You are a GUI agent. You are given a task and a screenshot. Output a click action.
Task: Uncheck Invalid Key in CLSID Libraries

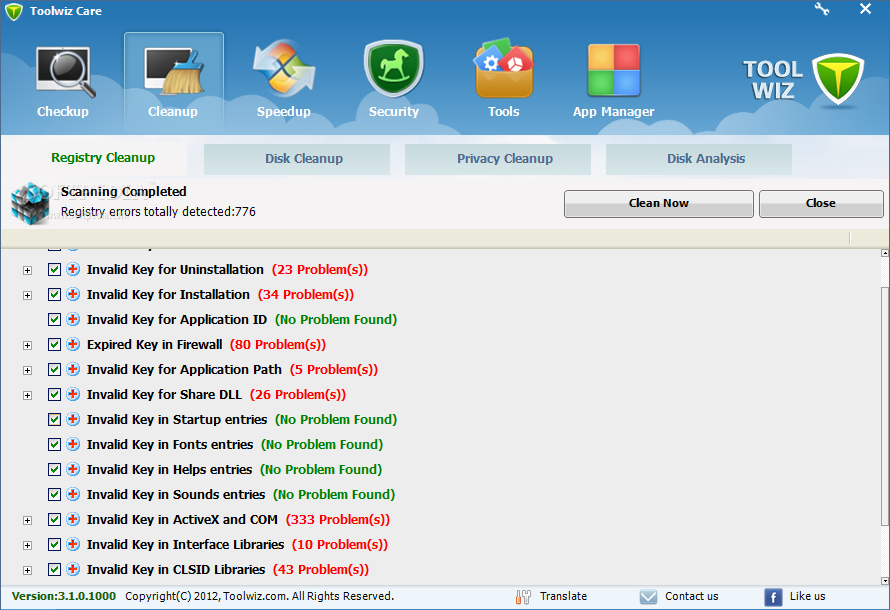pyautogui.click(x=54, y=569)
